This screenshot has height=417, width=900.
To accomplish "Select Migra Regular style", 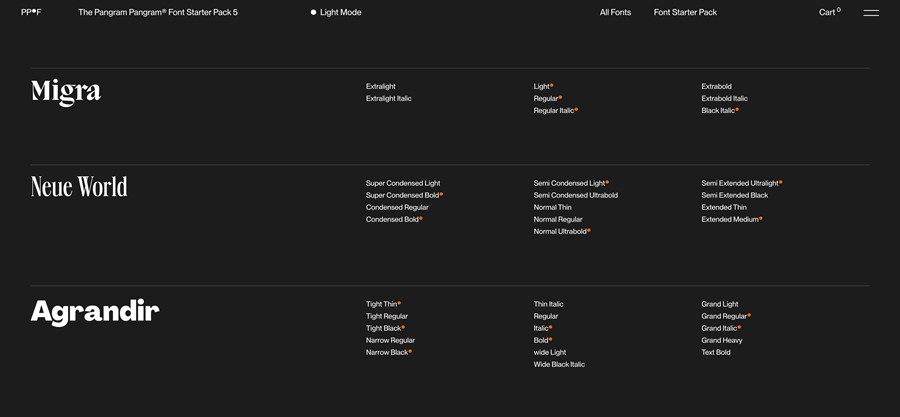I will click(x=546, y=99).
